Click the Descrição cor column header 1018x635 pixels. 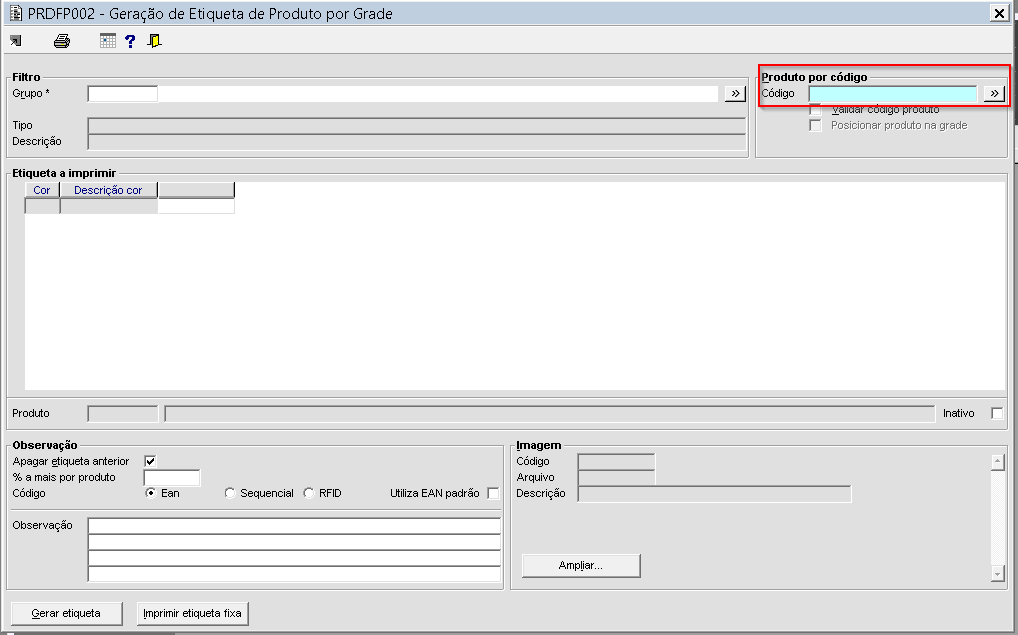point(108,190)
